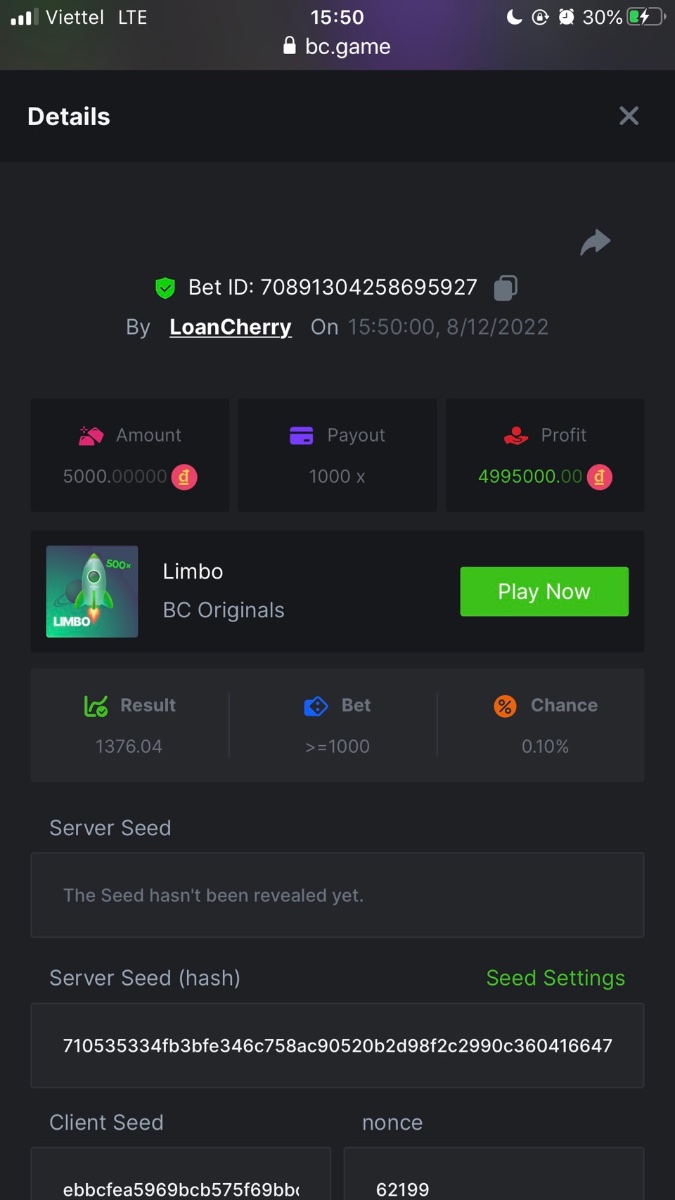Copy the Bet ID using copy icon

[x=505, y=288]
